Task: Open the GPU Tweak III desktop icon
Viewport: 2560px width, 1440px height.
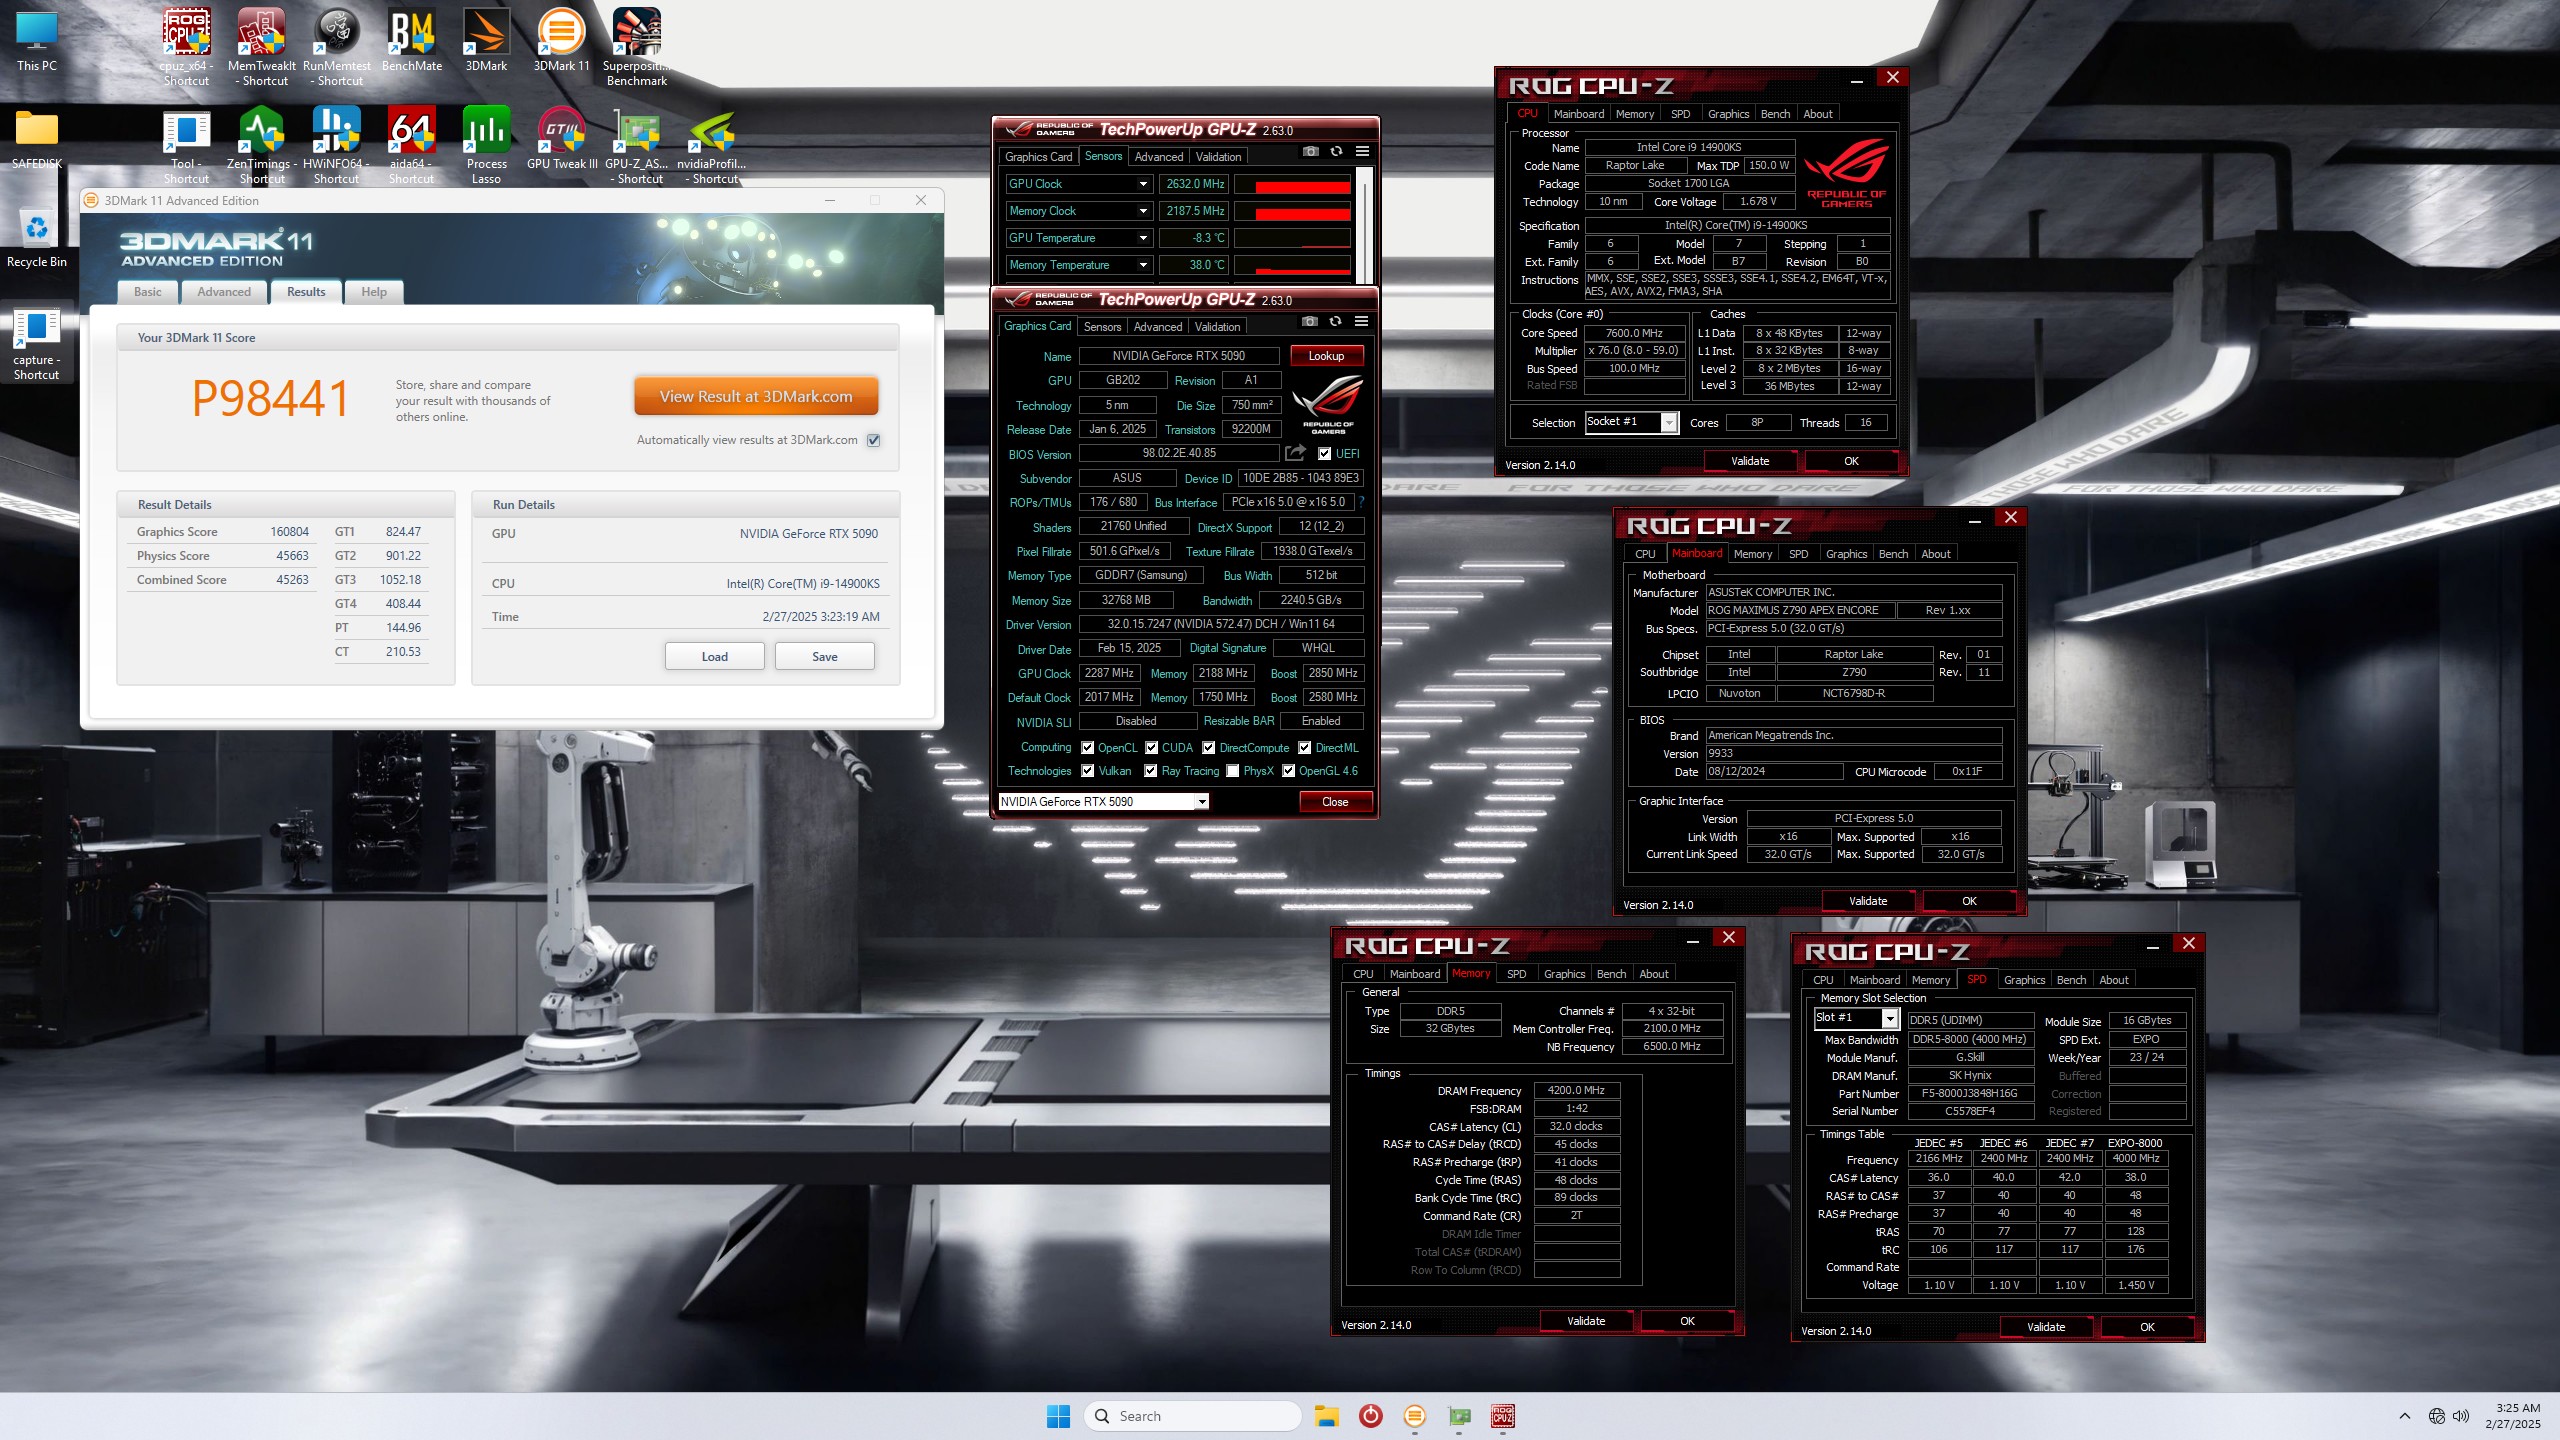Action: point(561,140)
